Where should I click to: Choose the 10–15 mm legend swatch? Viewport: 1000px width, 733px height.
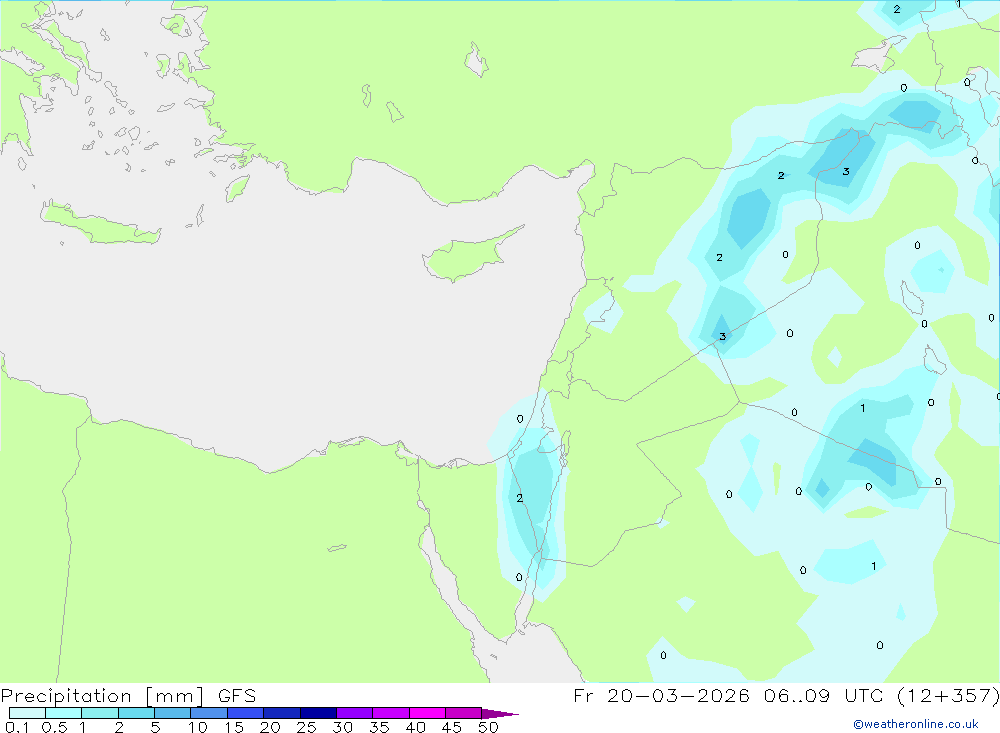209,713
